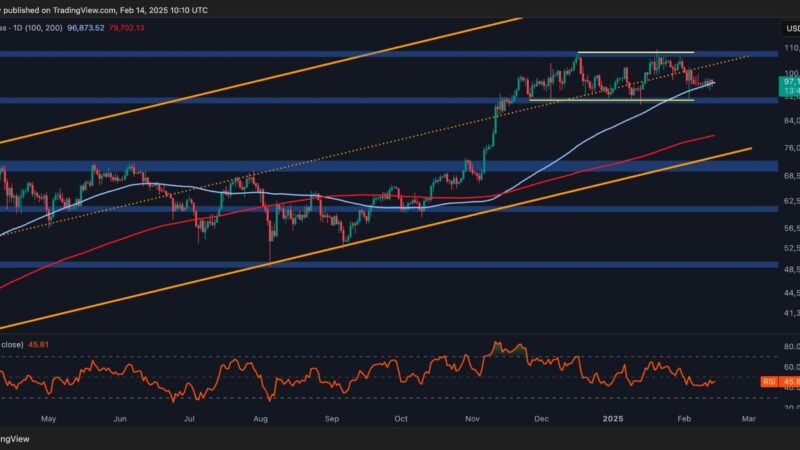The height and width of the screenshot is (450, 800).
Task: Click the Dec label on time axis
Action: [541, 419]
